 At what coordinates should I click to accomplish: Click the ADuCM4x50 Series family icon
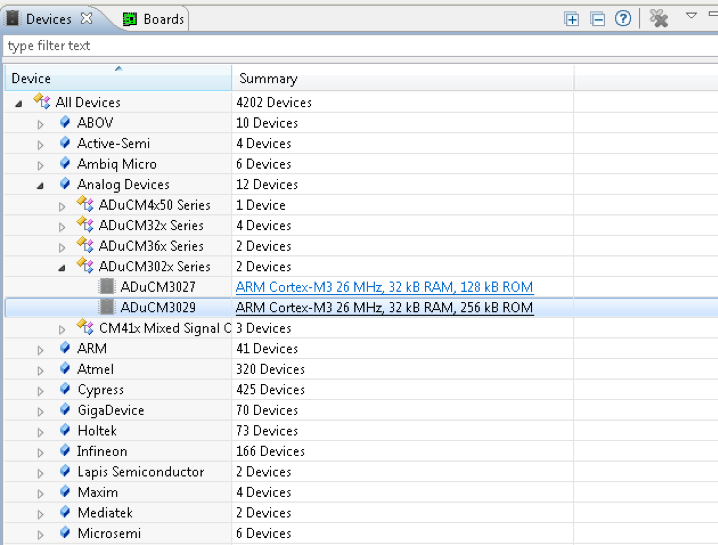[x=85, y=203]
